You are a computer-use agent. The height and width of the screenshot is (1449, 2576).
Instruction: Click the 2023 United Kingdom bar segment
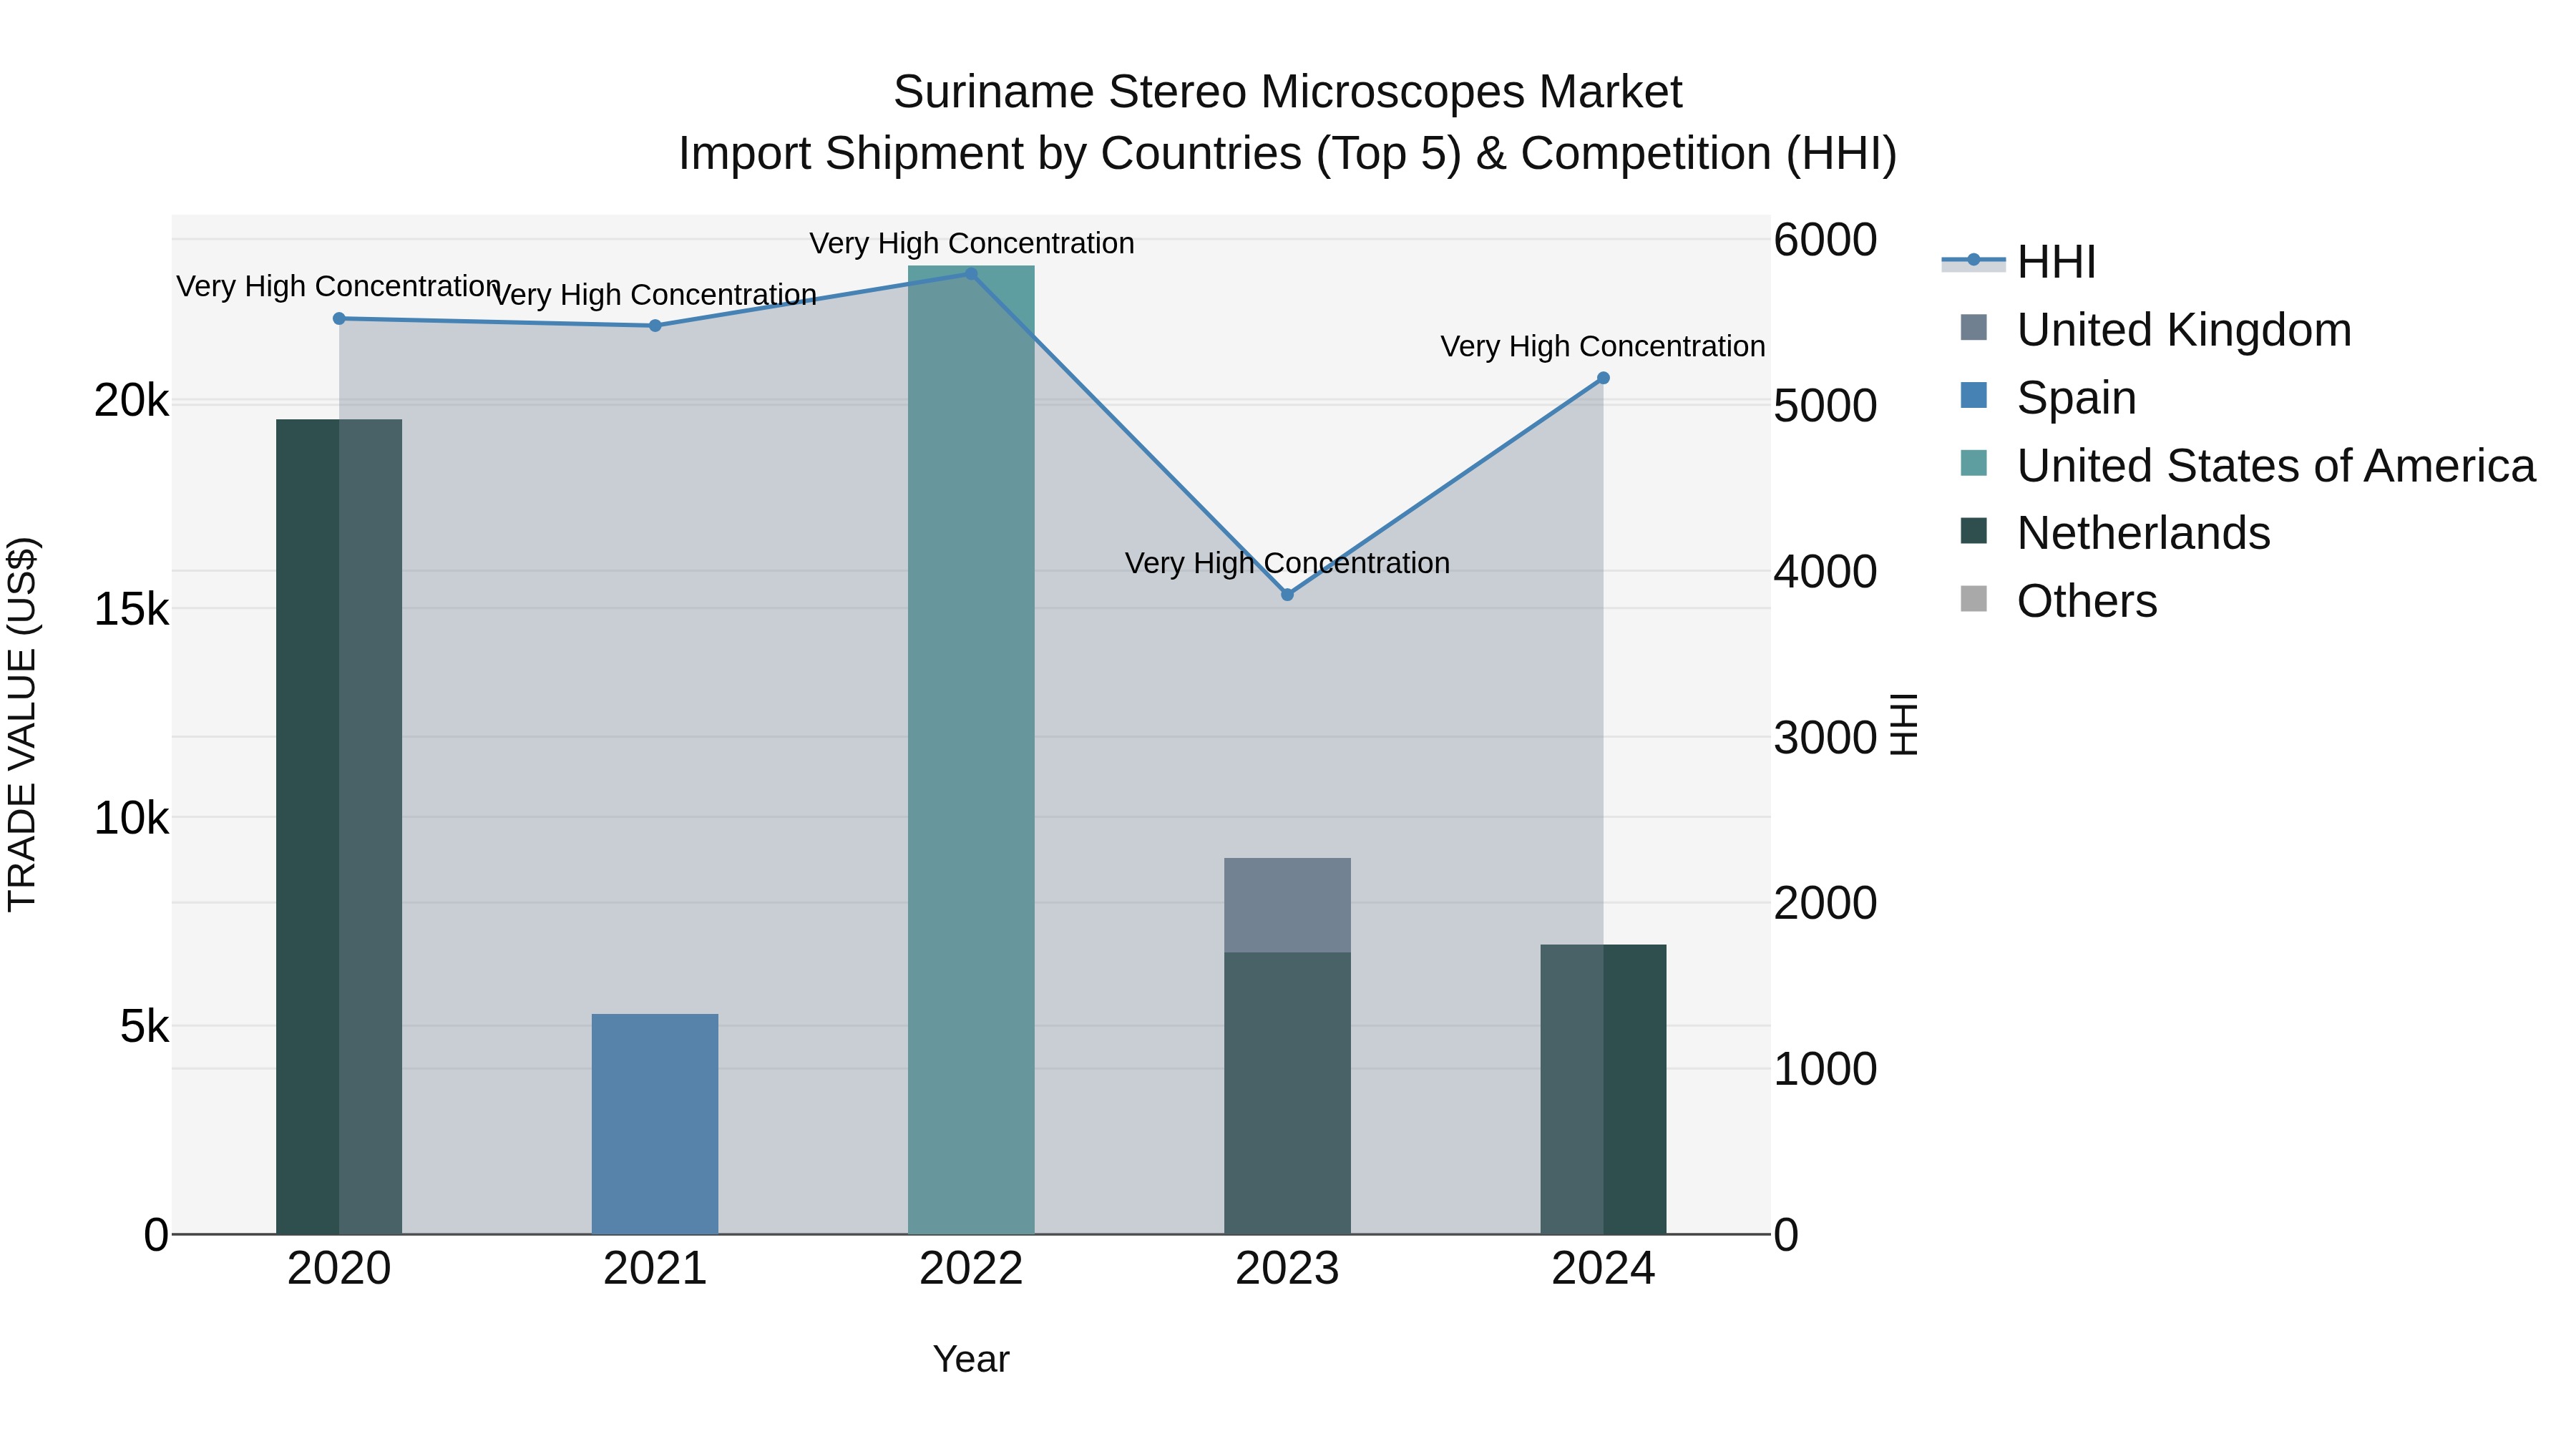pos(1288,905)
